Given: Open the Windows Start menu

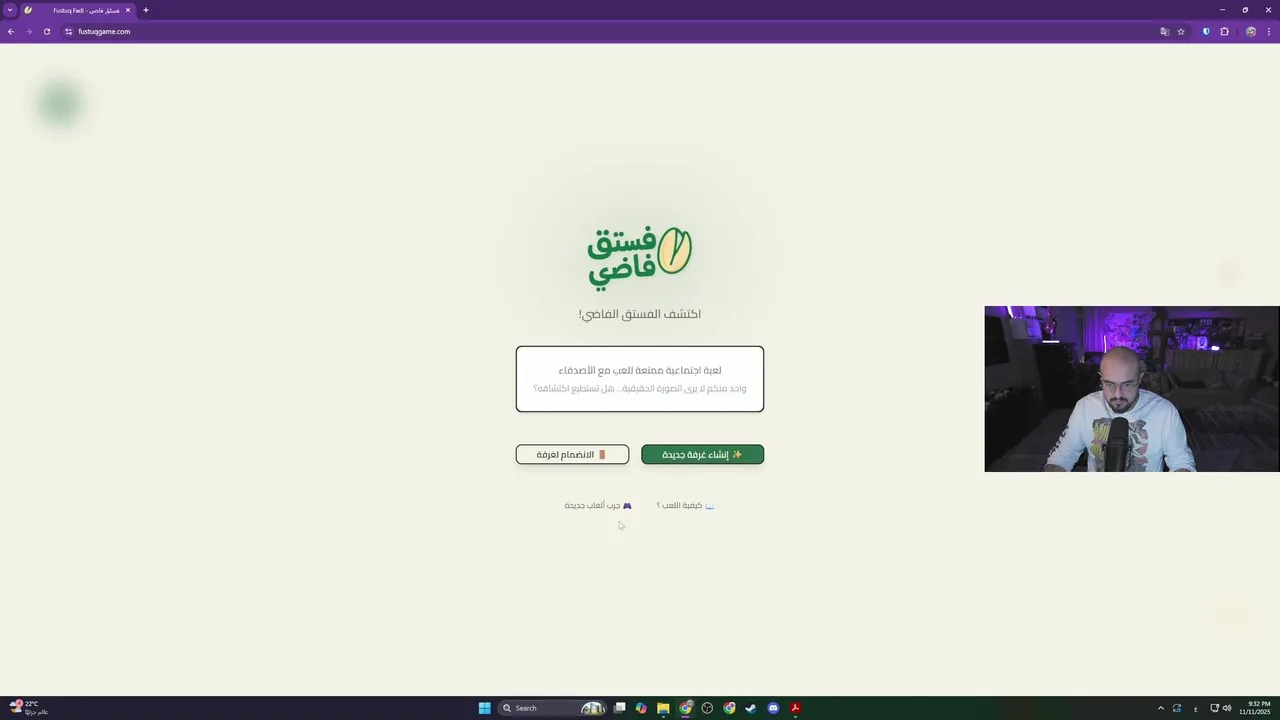Looking at the screenshot, I should (x=485, y=708).
